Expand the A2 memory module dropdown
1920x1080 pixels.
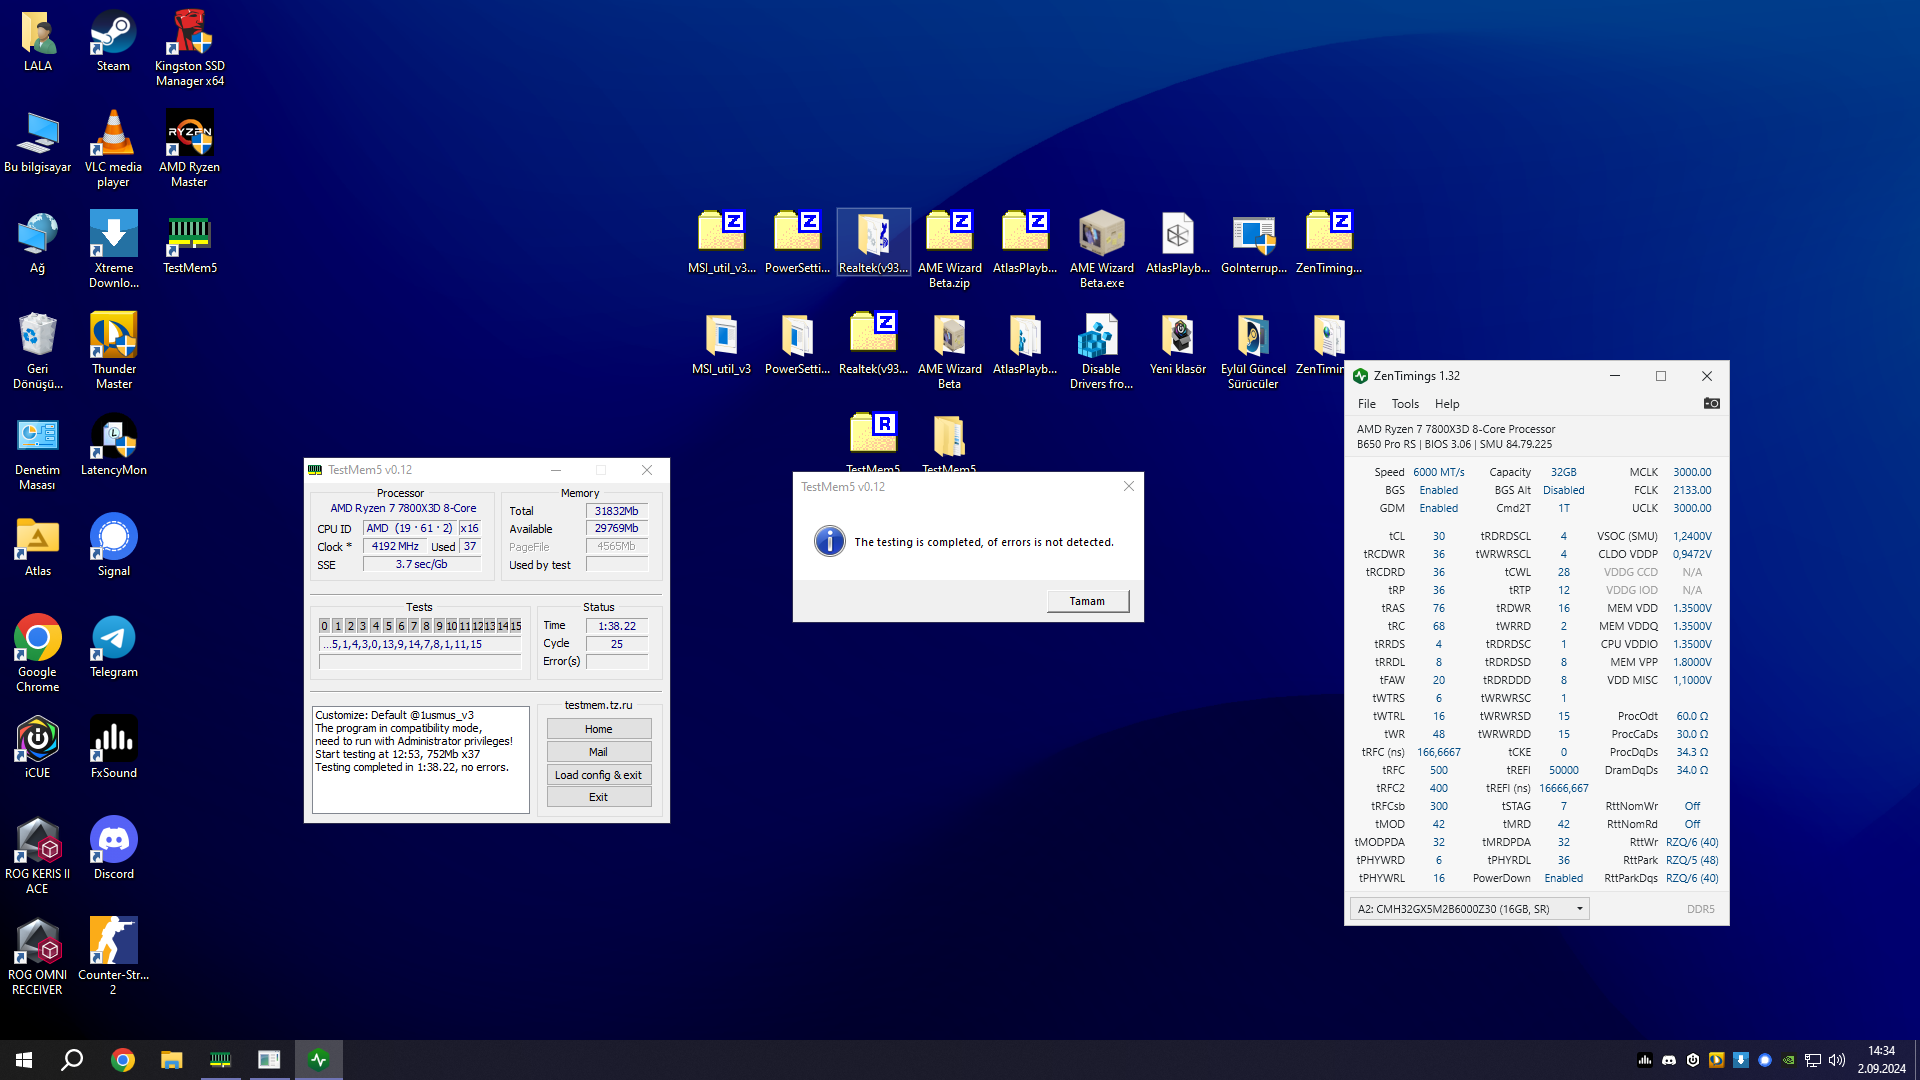pyautogui.click(x=1579, y=909)
